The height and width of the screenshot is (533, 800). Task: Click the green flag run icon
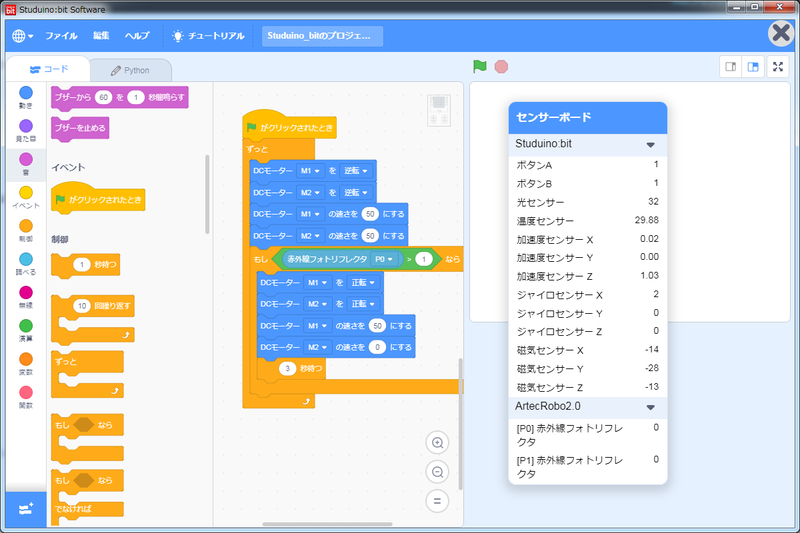tap(480, 67)
